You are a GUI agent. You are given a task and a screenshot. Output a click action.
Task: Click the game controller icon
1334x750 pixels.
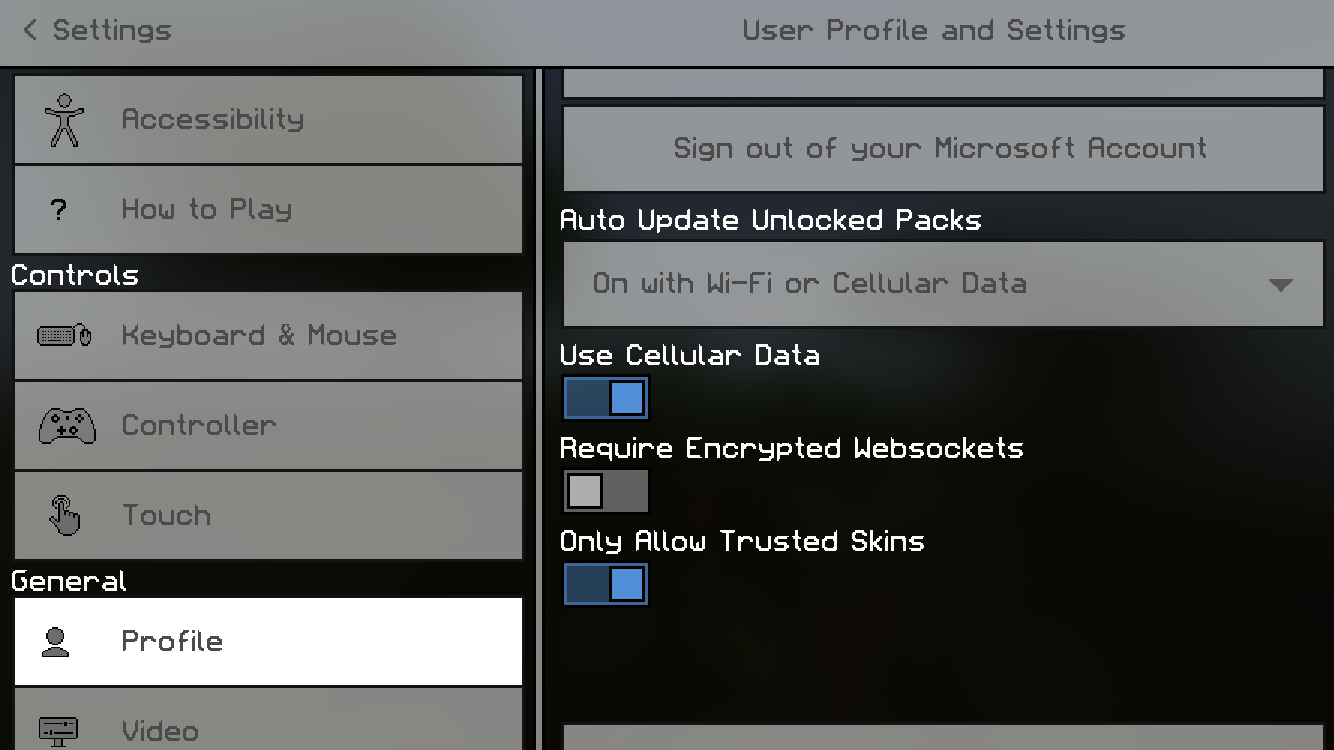pos(67,426)
